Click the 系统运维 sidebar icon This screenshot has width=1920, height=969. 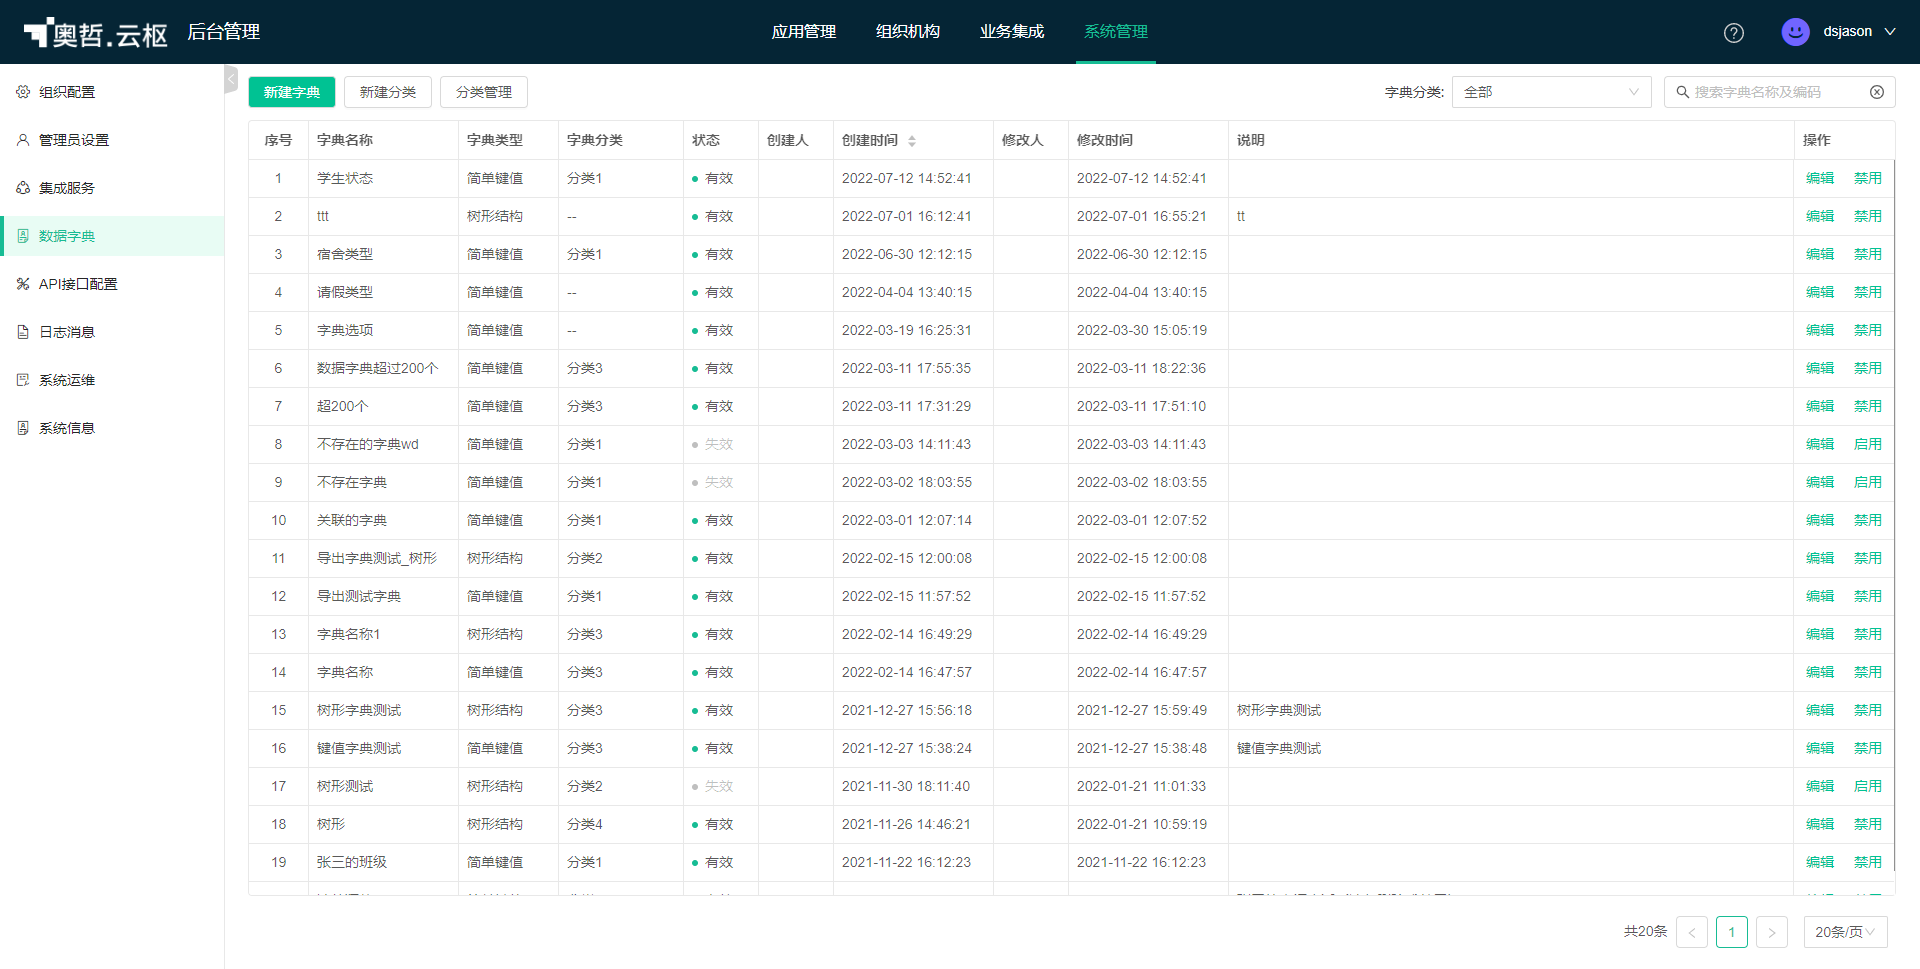23,380
